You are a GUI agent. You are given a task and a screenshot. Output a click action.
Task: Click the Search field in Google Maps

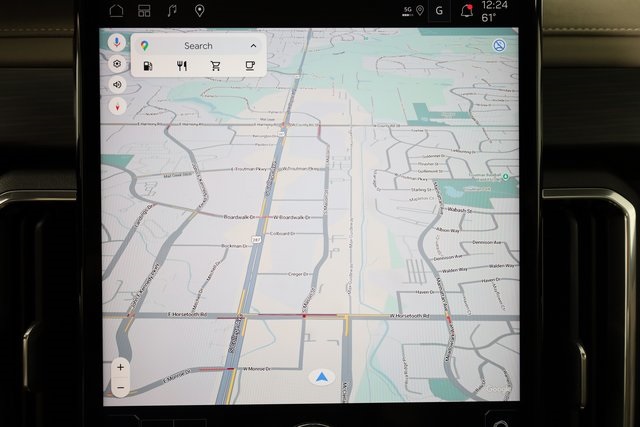198,46
